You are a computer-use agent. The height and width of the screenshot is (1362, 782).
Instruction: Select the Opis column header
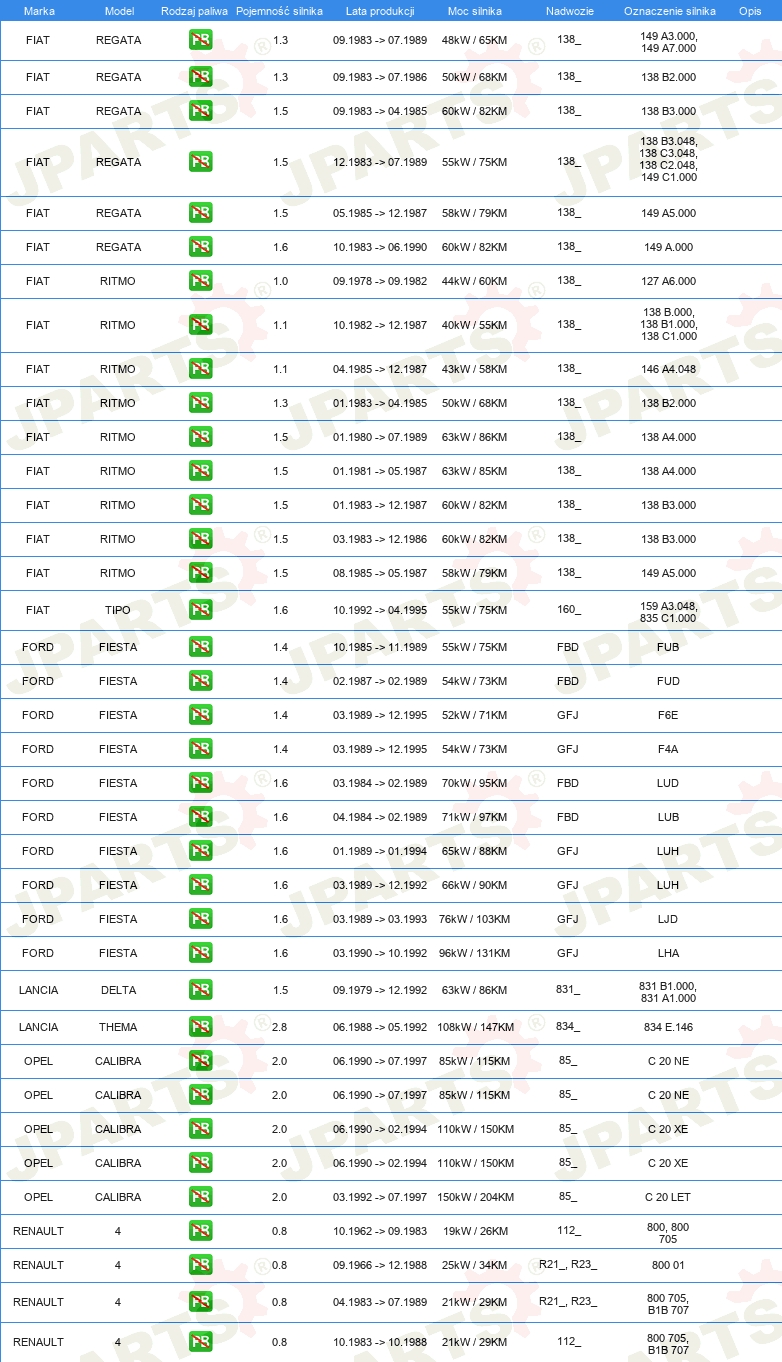(749, 11)
